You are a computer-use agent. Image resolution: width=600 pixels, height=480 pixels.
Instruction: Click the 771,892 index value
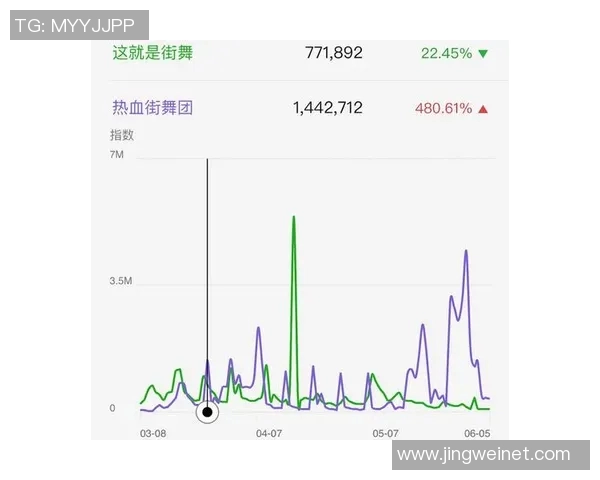tap(334, 53)
